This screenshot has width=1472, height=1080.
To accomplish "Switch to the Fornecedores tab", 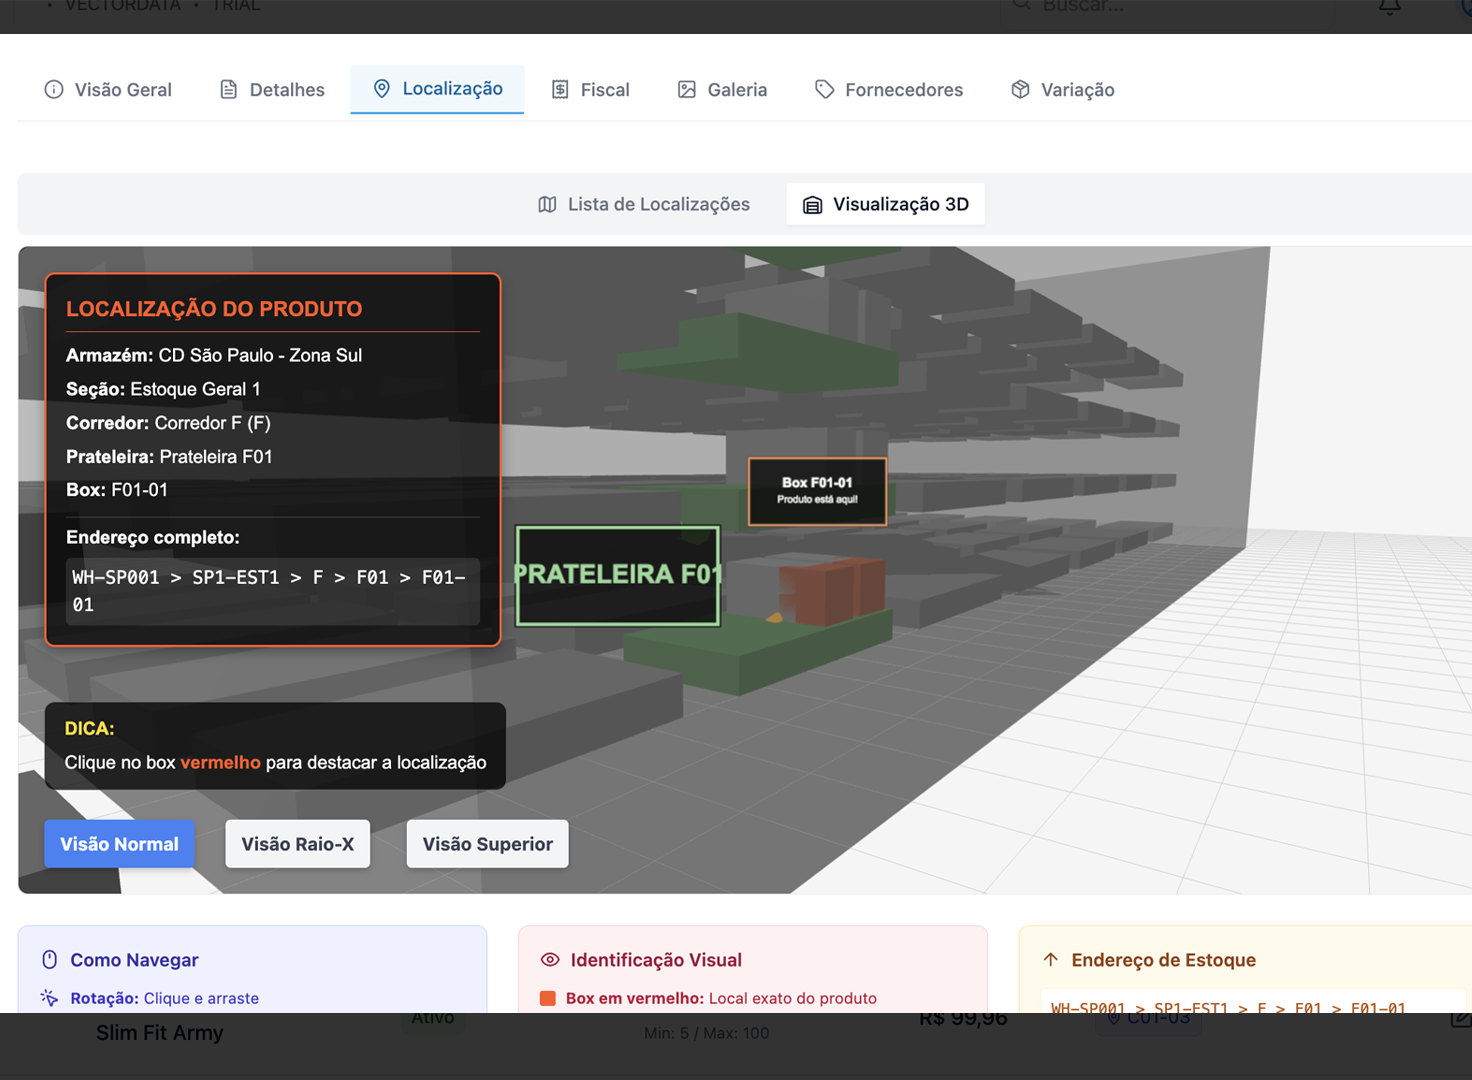I will point(887,89).
